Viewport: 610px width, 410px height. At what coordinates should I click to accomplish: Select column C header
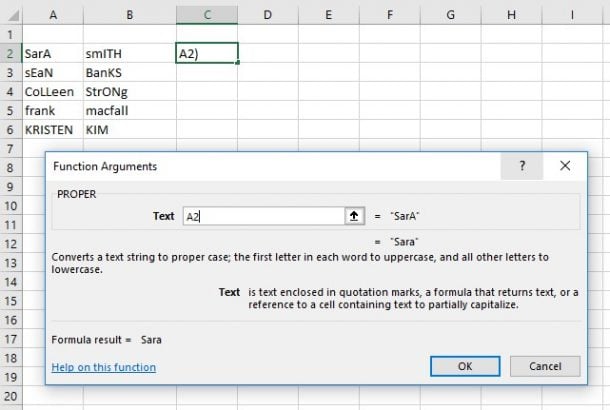(207, 15)
